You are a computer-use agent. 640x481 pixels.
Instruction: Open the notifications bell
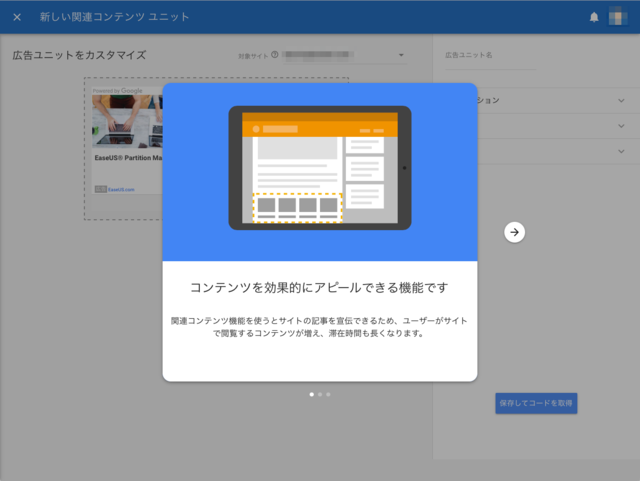[594, 17]
